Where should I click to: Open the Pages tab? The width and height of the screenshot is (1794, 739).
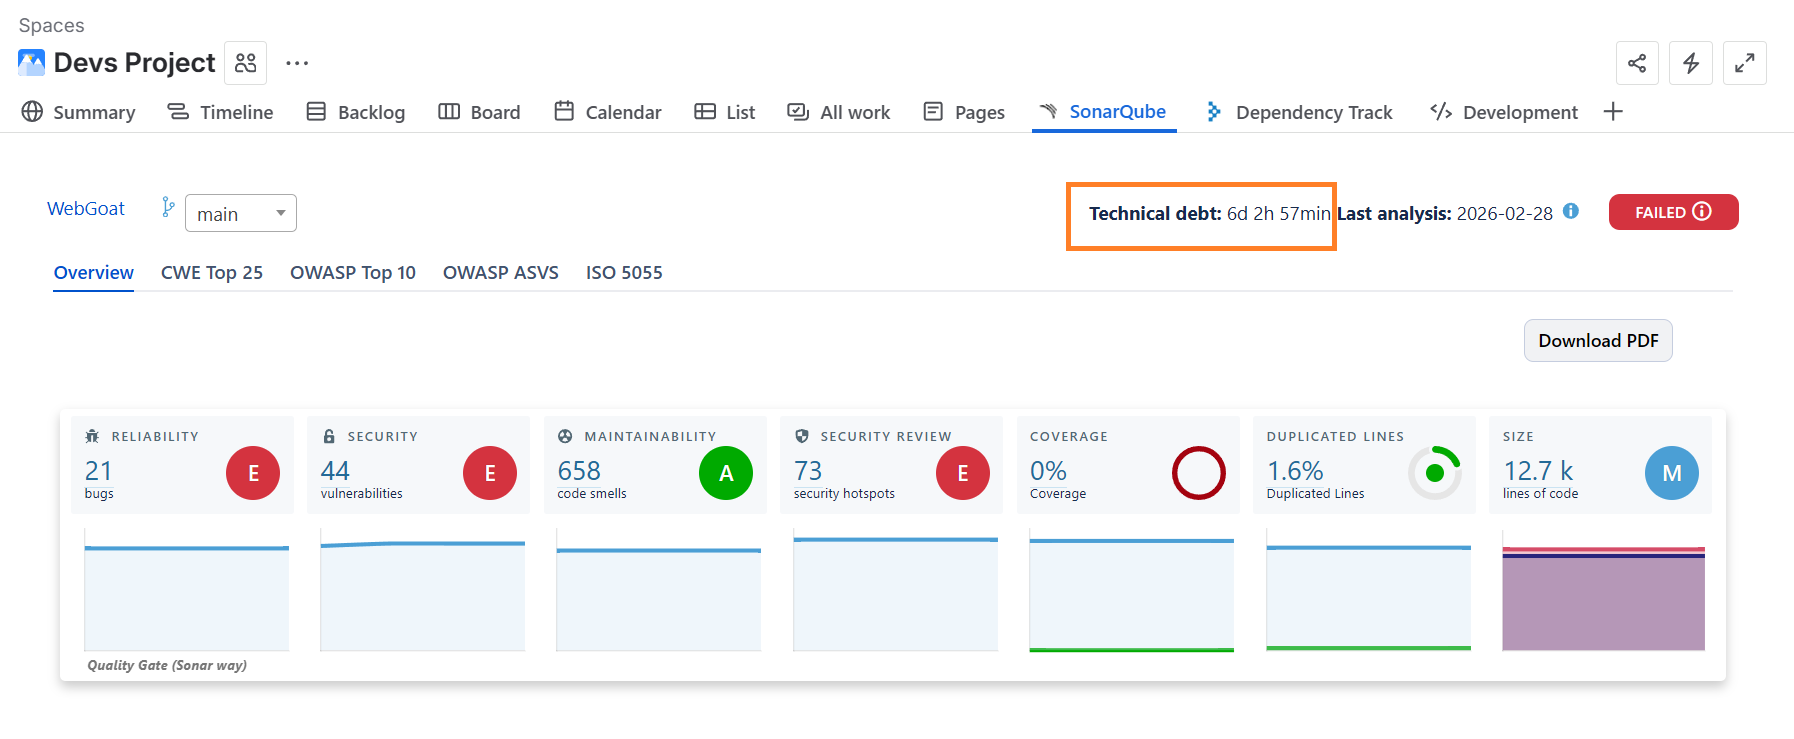[x=964, y=112]
